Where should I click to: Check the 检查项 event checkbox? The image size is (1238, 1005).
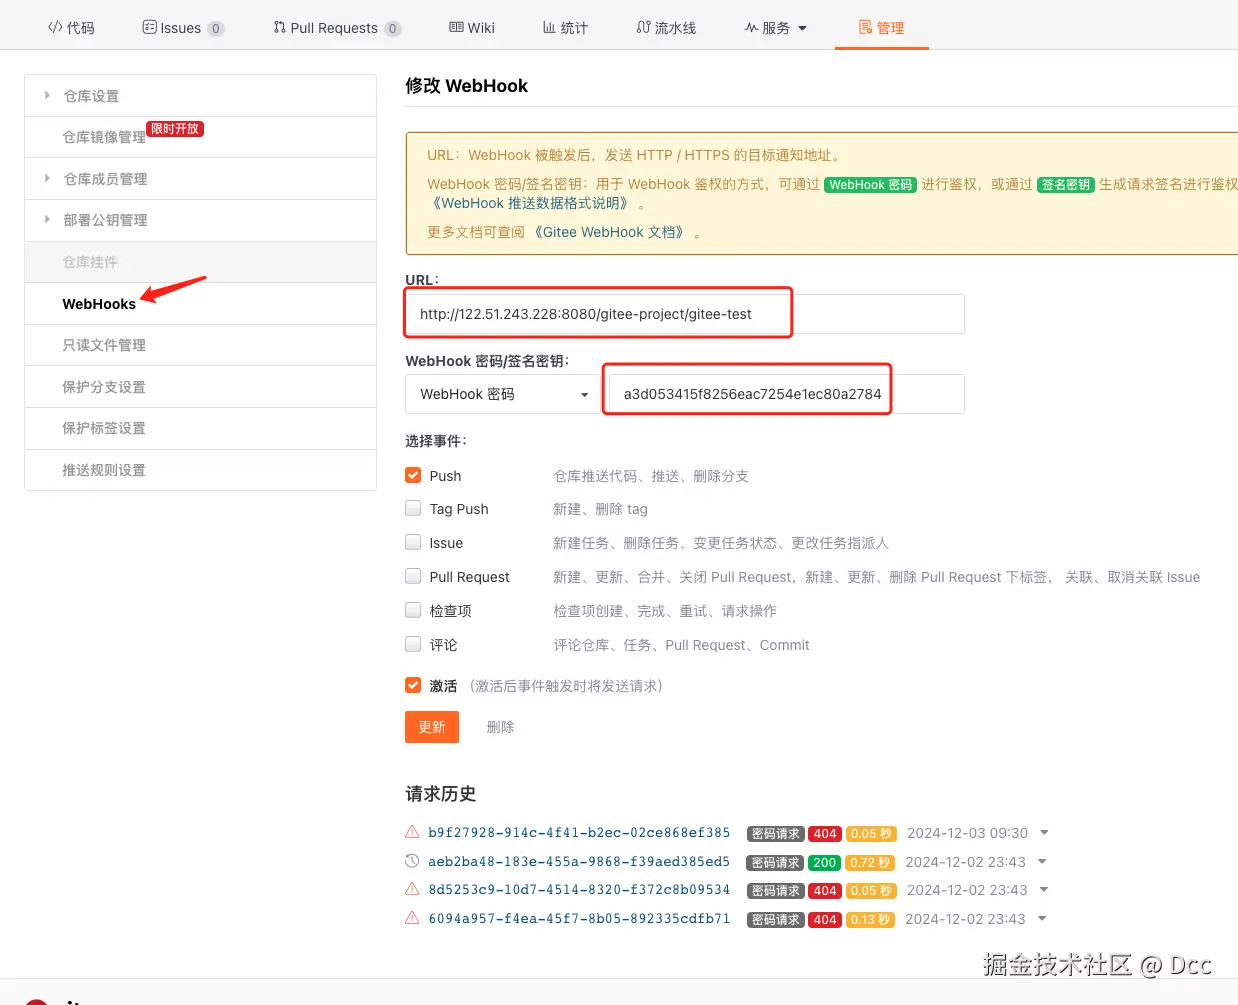coord(413,610)
